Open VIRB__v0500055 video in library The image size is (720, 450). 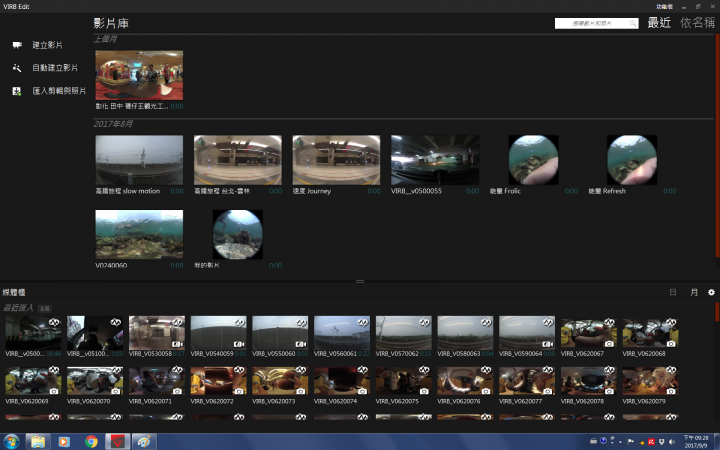(x=435, y=160)
